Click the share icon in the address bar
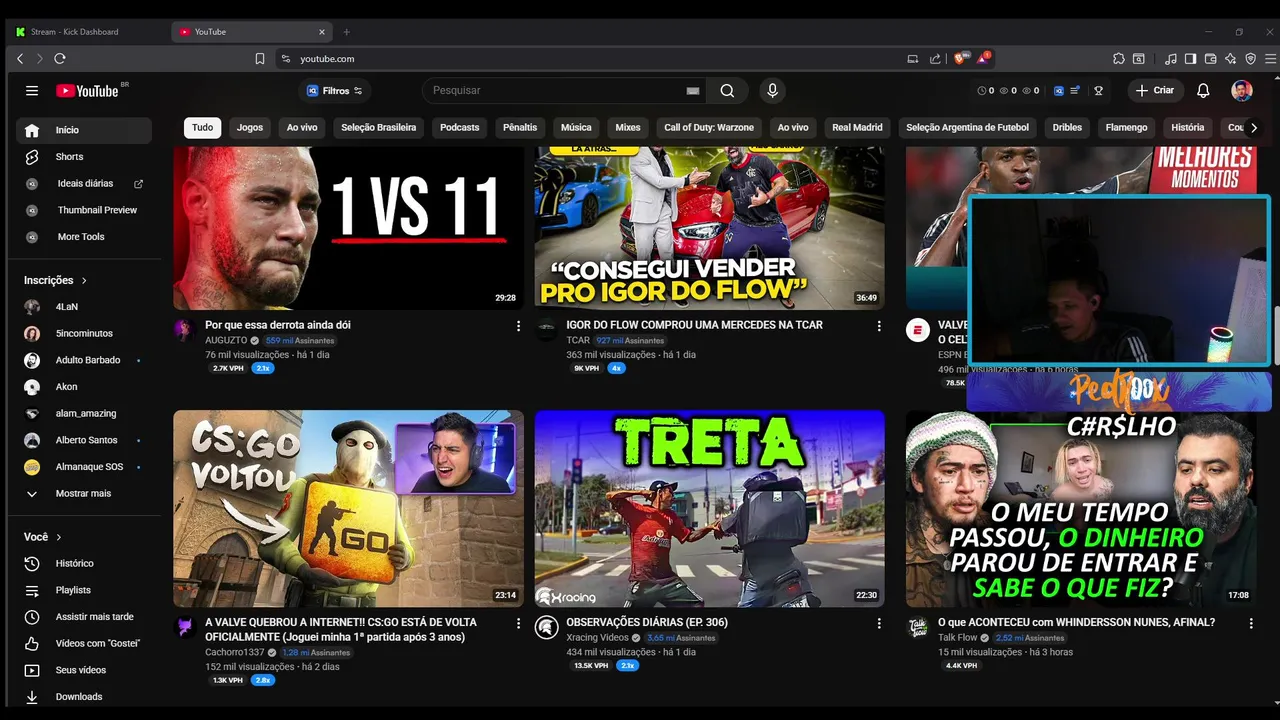Image resolution: width=1280 pixels, height=720 pixels. pos(935,59)
